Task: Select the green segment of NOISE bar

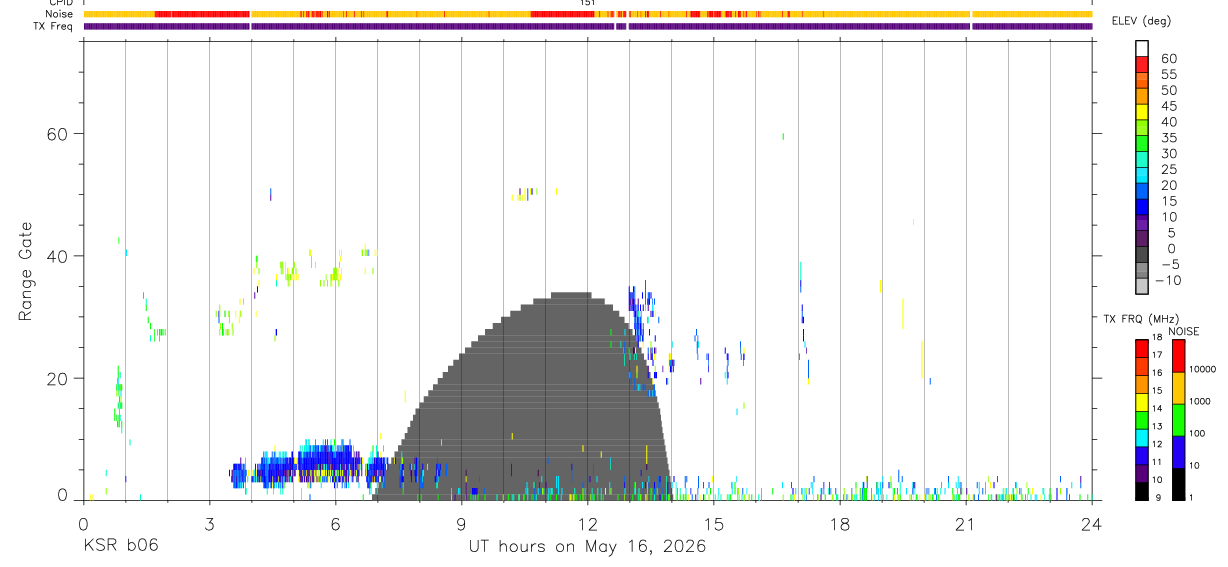Action: click(1178, 420)
